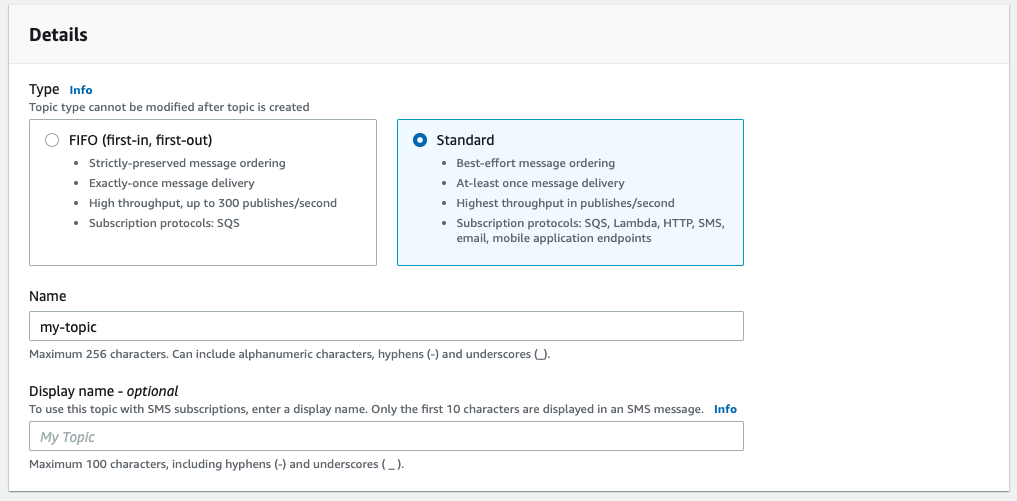
Task: Click the Name field containing my-topic
Action: [386, 327]
